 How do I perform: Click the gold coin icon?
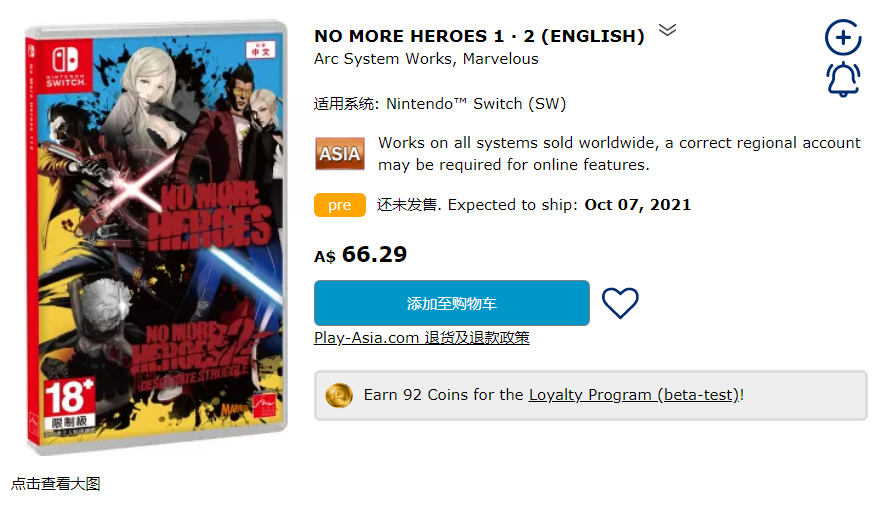tap(339, 395)
